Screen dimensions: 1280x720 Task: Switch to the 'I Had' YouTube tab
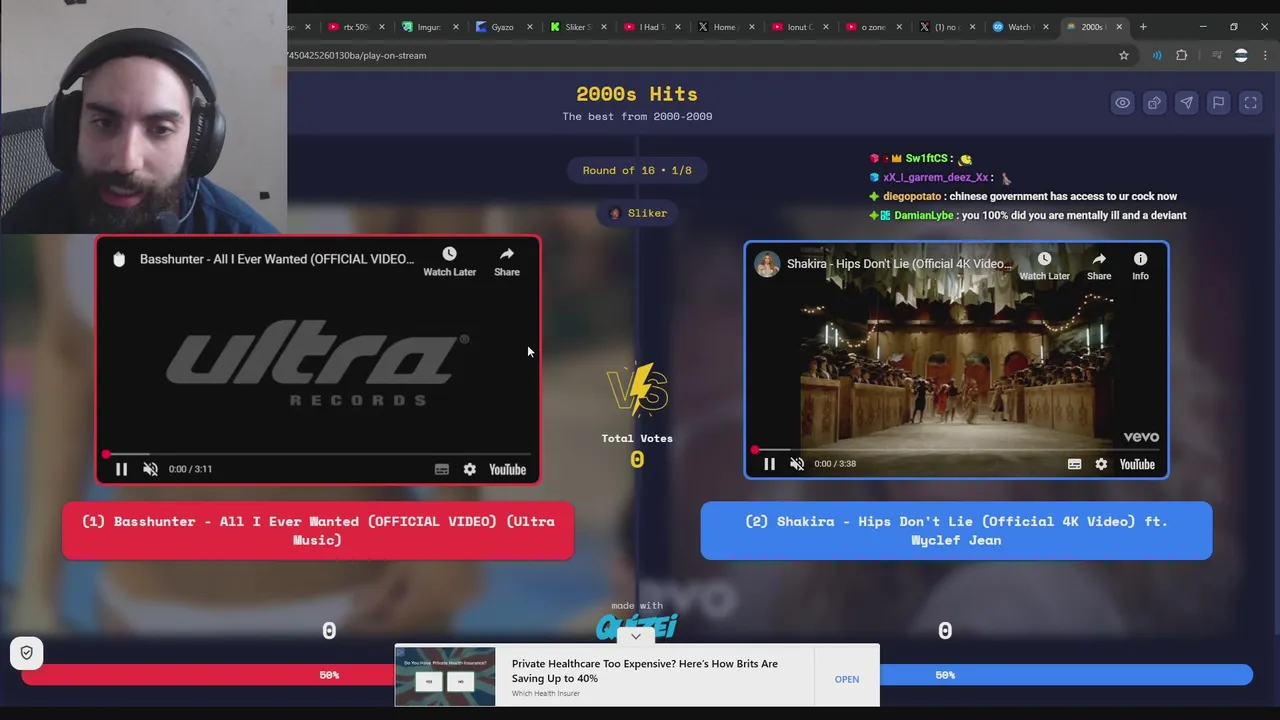[x=650, y=27]
